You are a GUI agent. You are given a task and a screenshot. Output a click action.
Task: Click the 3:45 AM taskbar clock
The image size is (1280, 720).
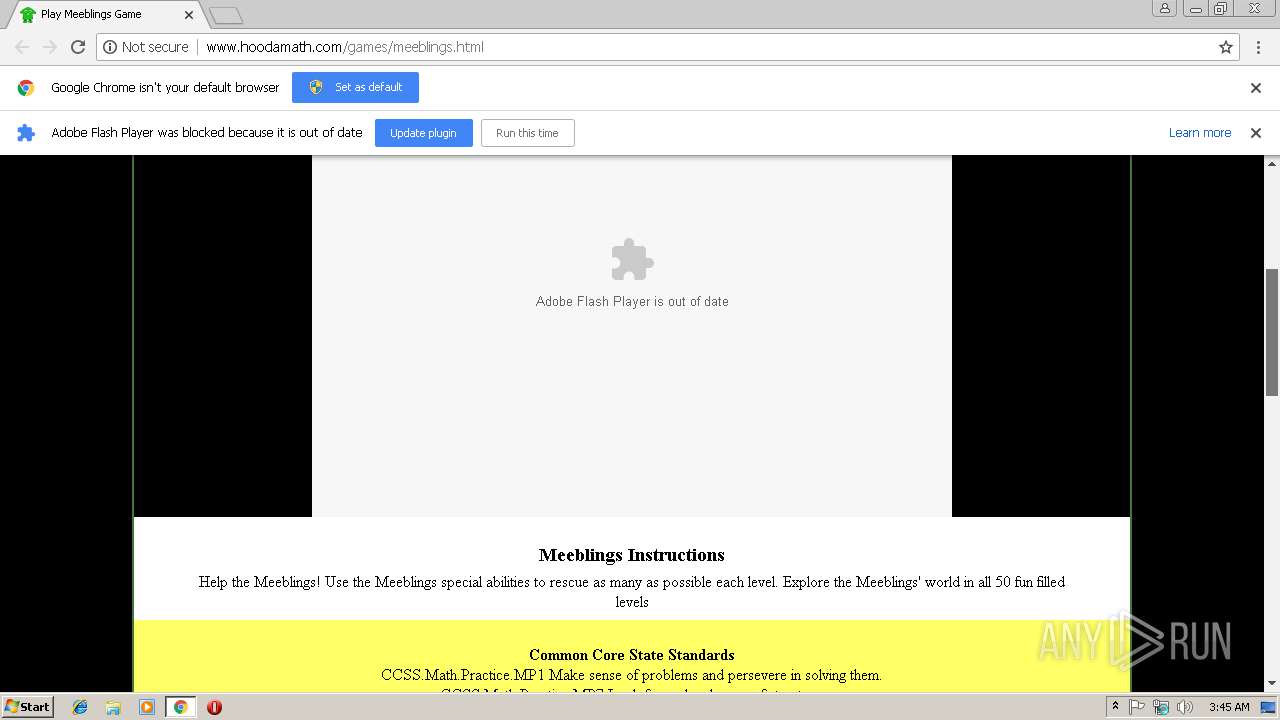[1229, 707]
